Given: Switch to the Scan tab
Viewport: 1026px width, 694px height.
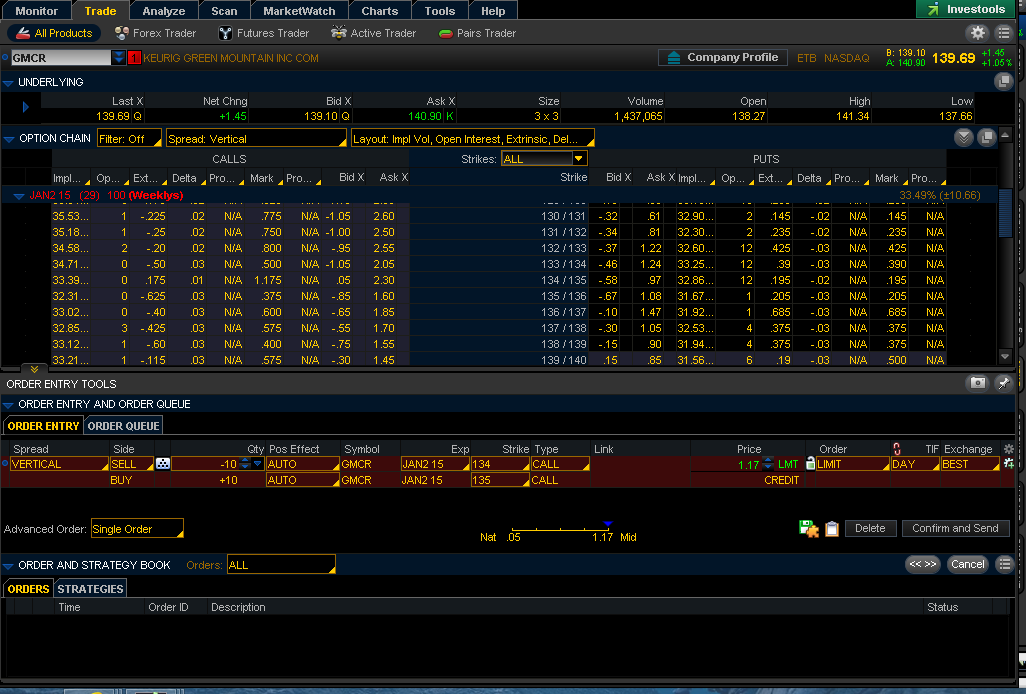Looking at the screenshot, I should tap(224, 10).
